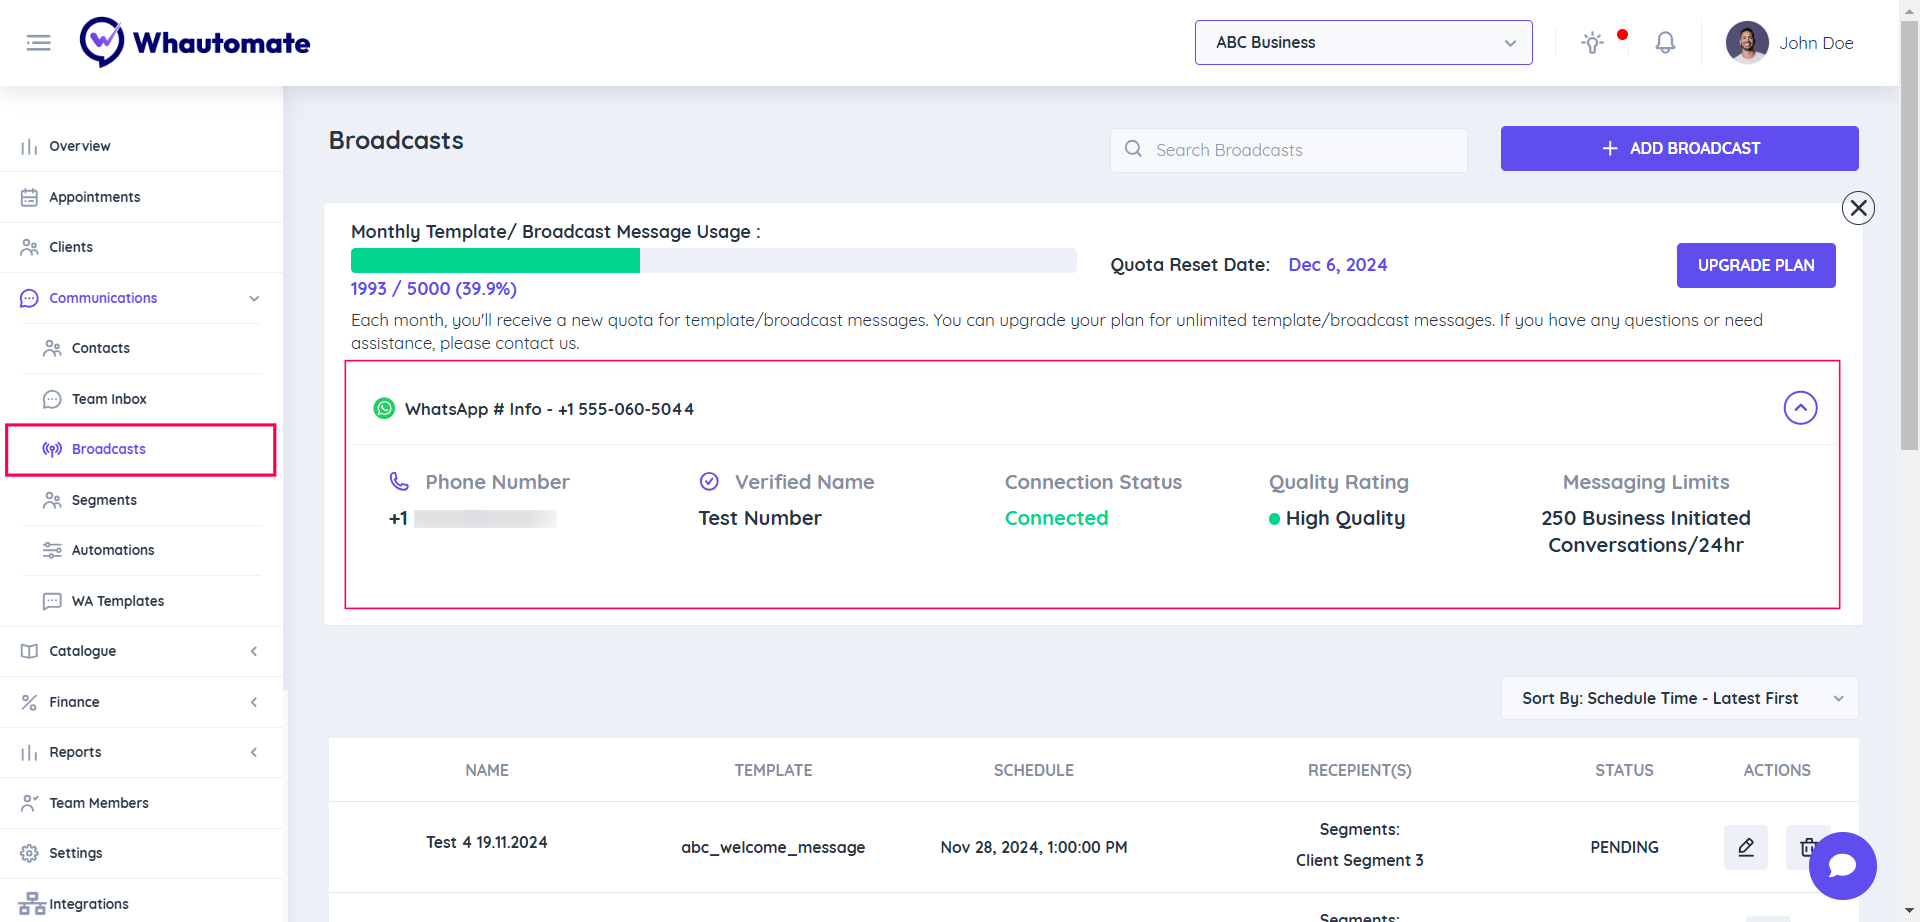Open the Sort By dropdown
Image resolution: width=1920 pixels, height=922 pixels.
pos(1679,698)
